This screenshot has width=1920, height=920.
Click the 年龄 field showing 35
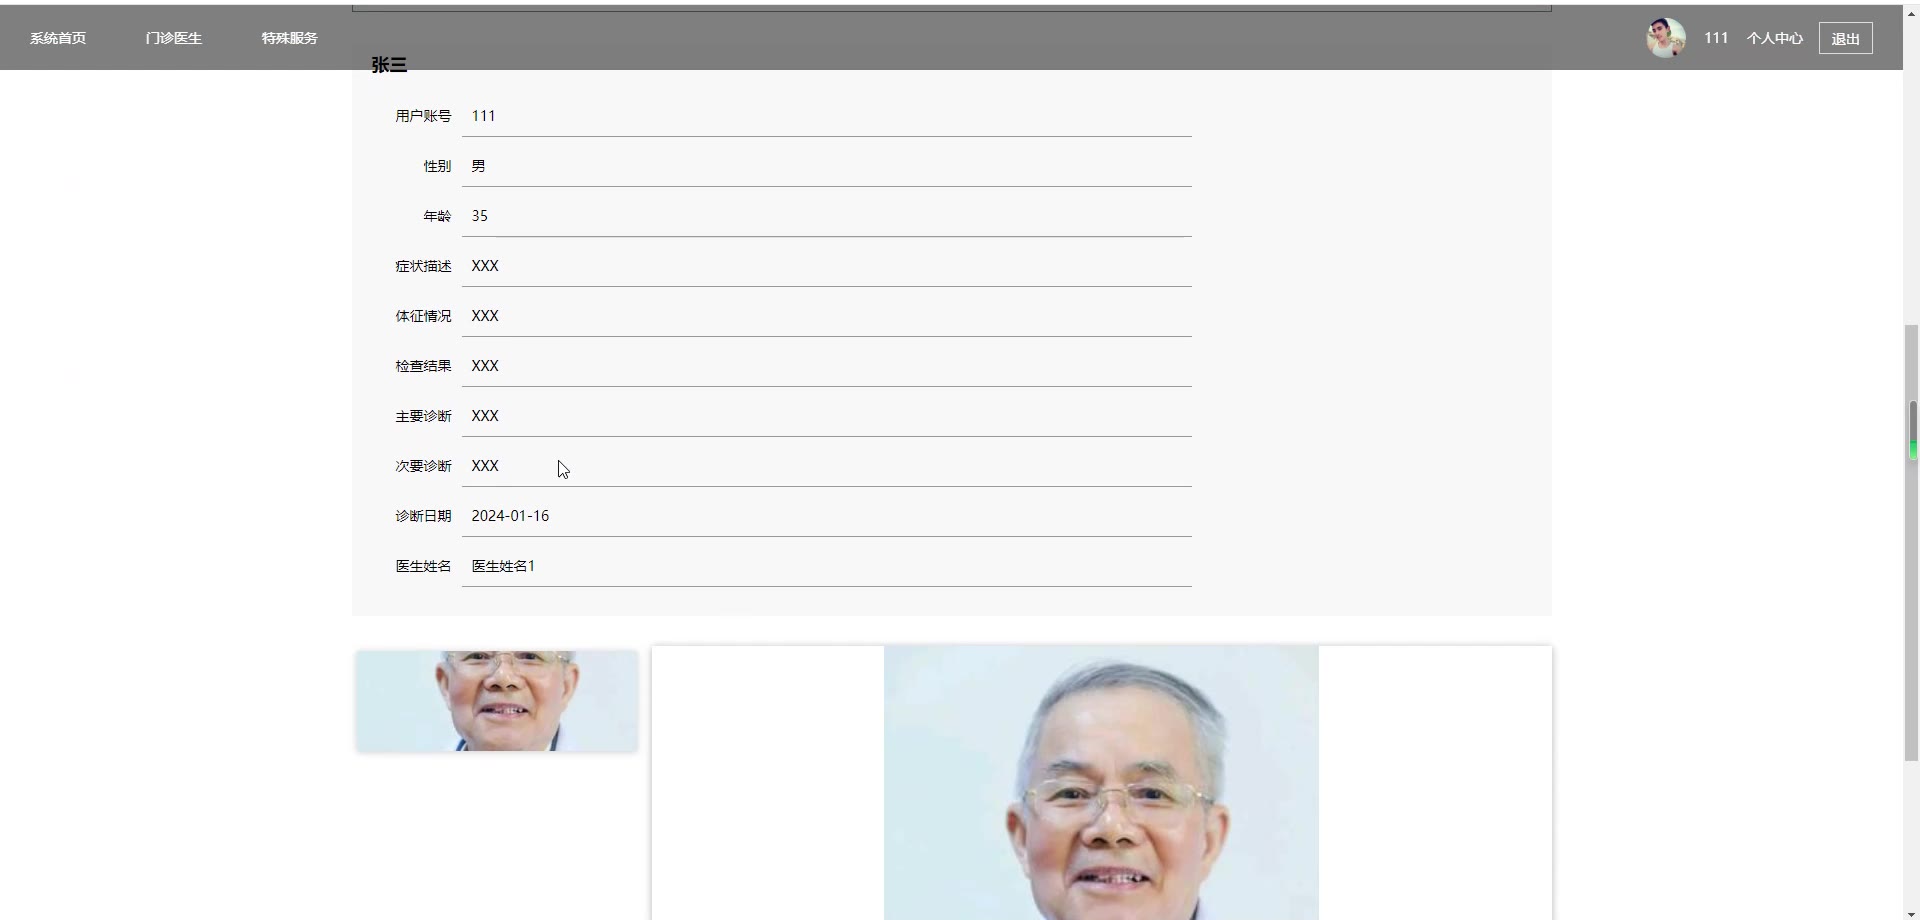tap(826, 216)
